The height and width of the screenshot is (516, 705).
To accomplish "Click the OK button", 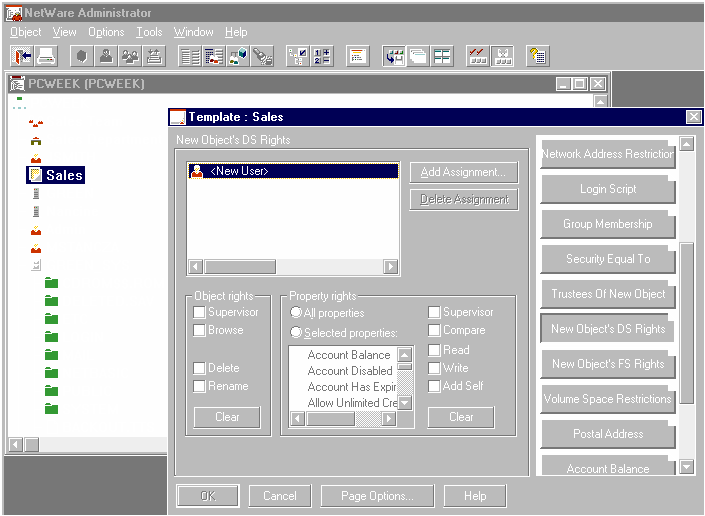I will (208, 496).
